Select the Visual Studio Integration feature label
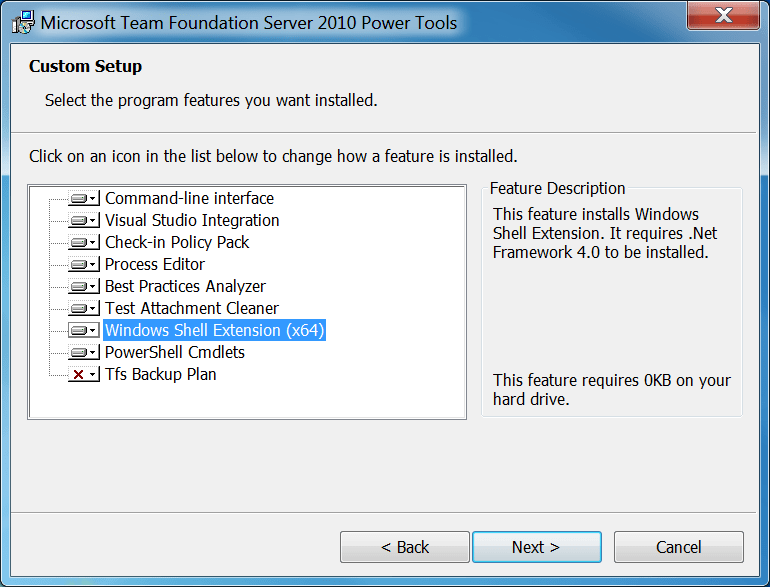The image size is (770, 587). (x=192, y=221)
